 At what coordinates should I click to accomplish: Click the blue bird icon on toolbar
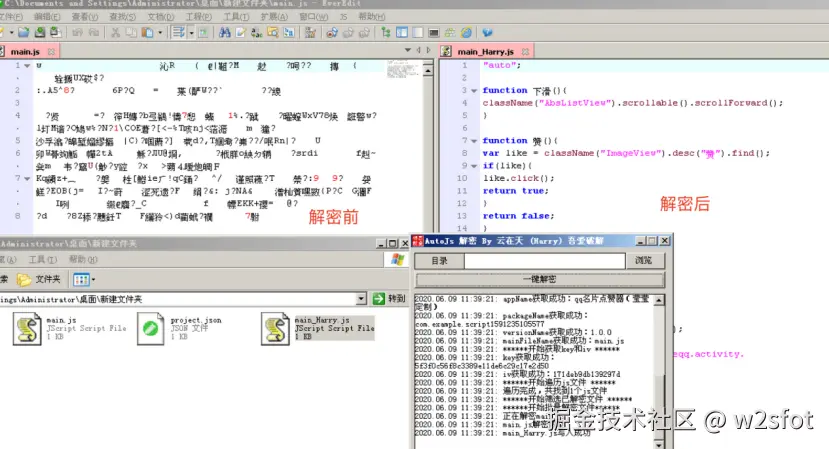[x=487, y=33]
